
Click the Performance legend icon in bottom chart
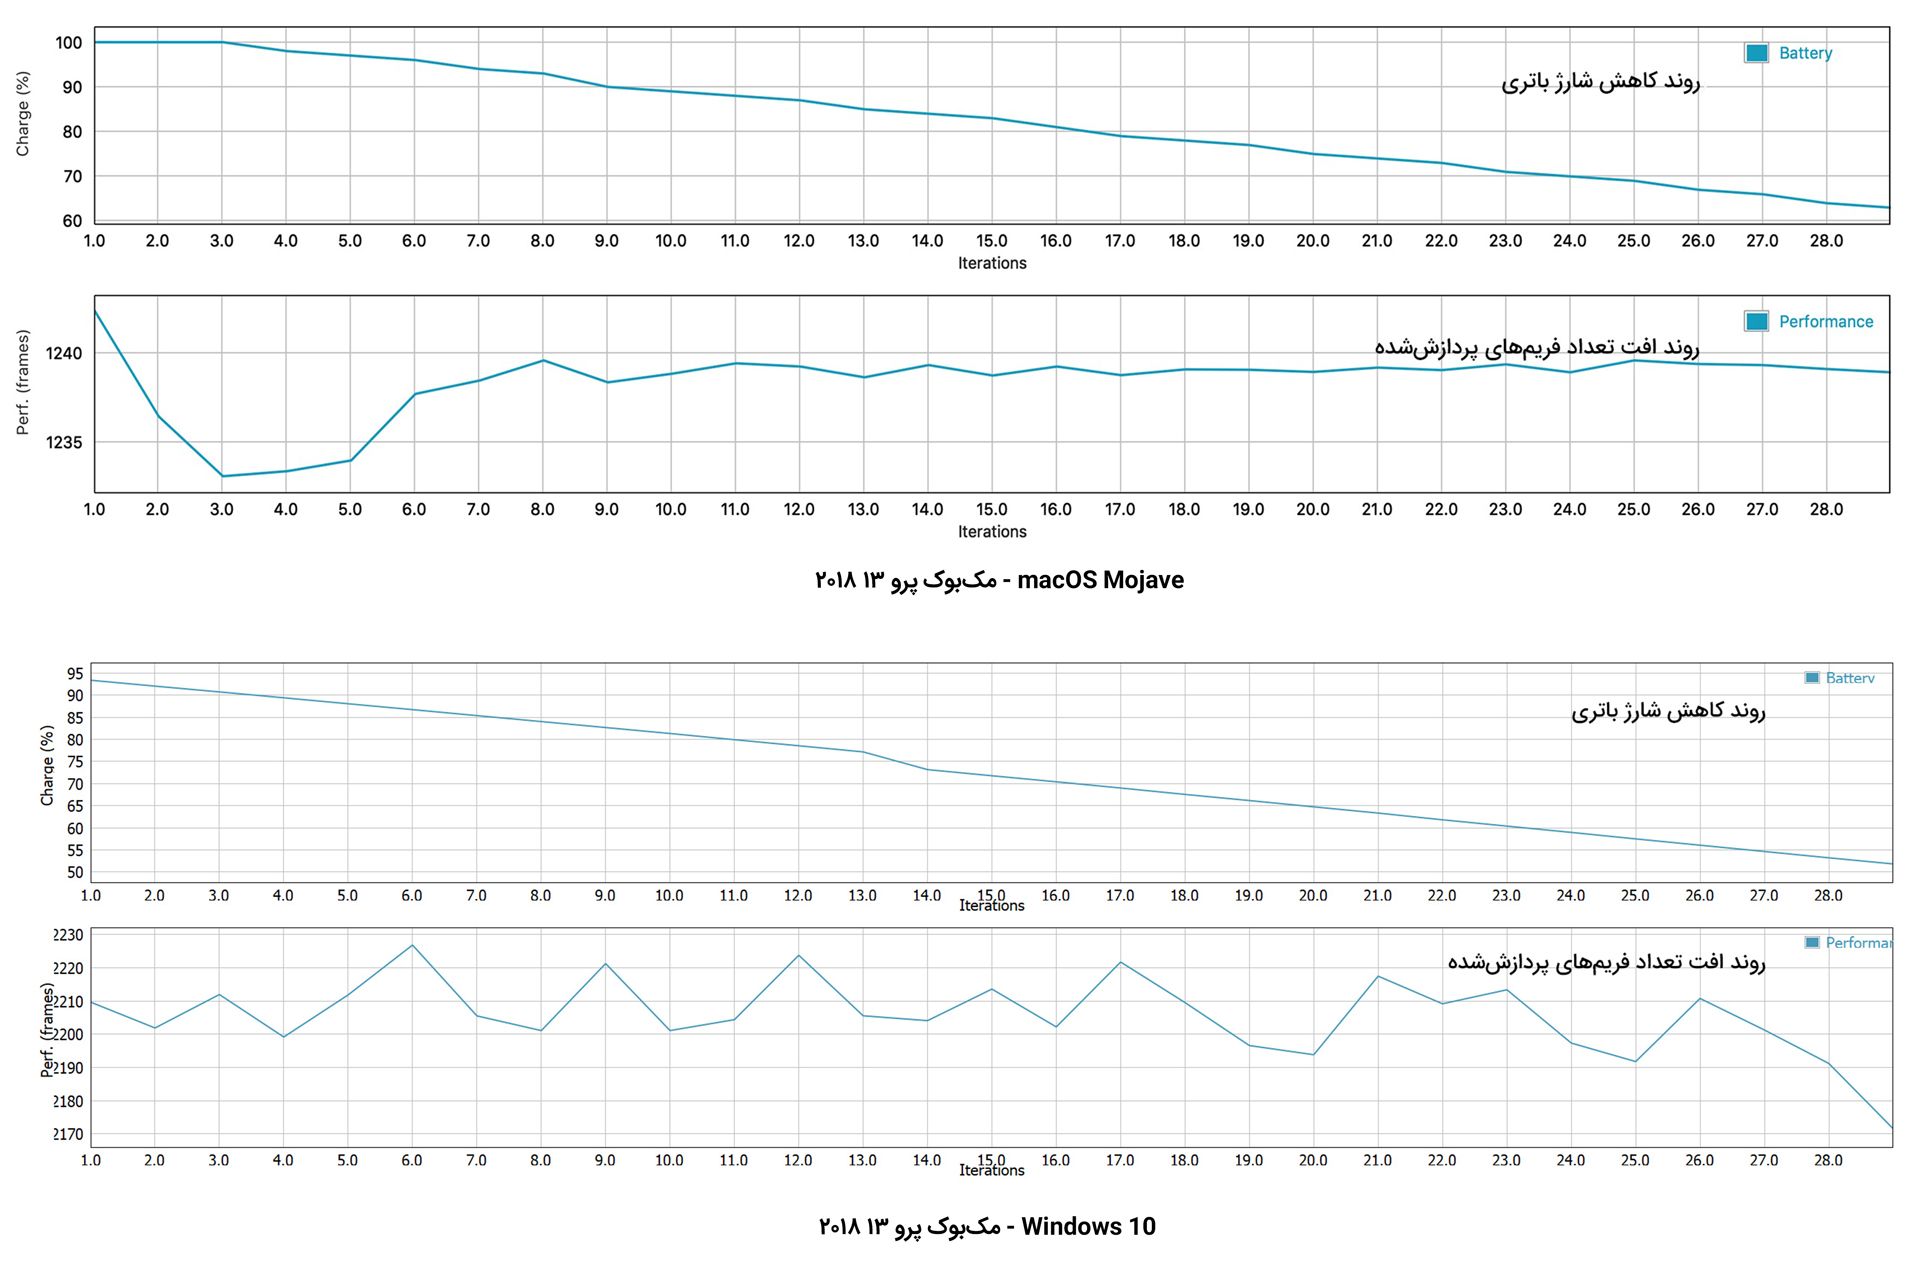pos(1814,944)
